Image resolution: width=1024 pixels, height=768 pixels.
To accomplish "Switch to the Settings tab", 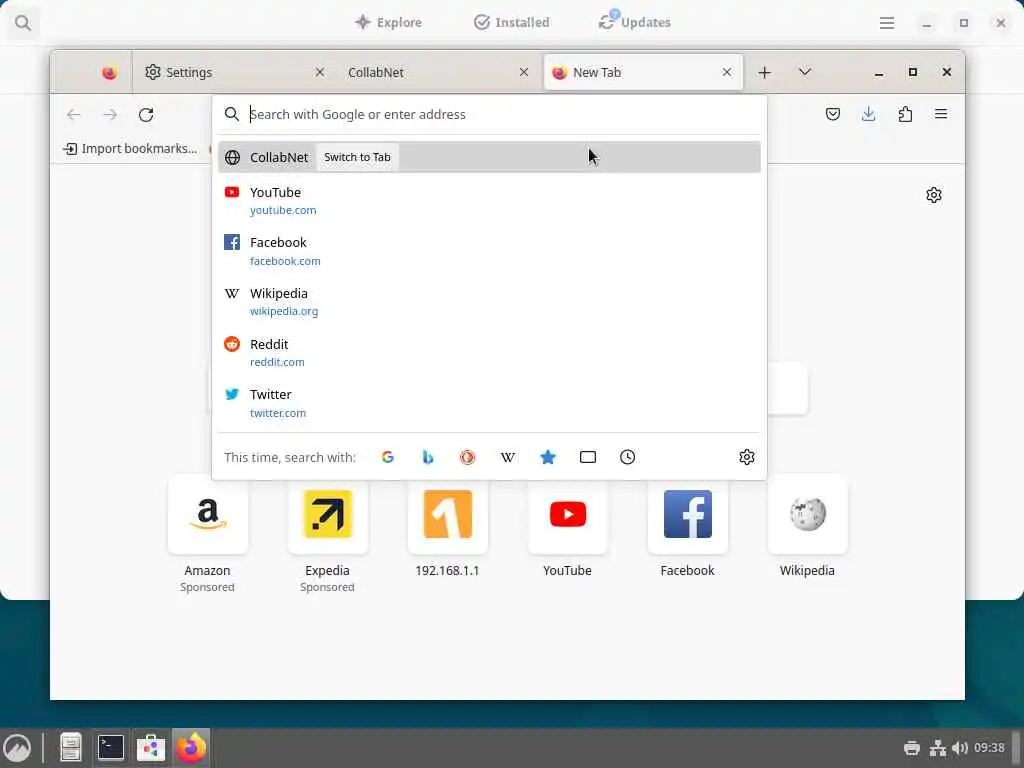I will (x=234, y=72).
